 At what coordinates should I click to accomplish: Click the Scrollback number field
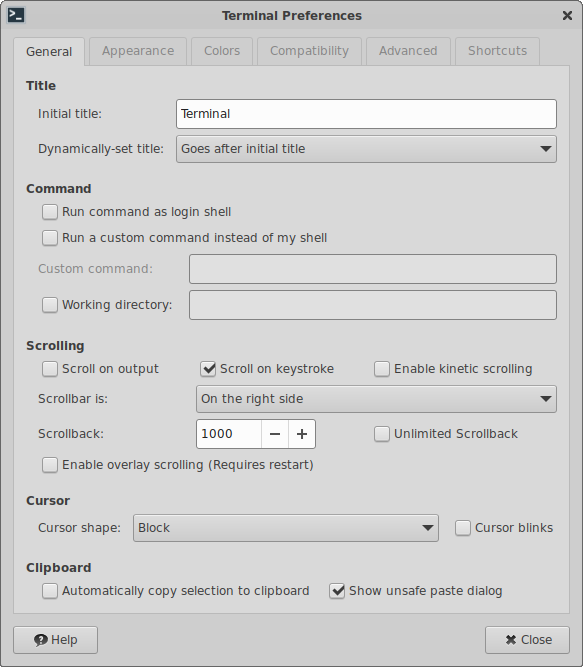(229, 434)
